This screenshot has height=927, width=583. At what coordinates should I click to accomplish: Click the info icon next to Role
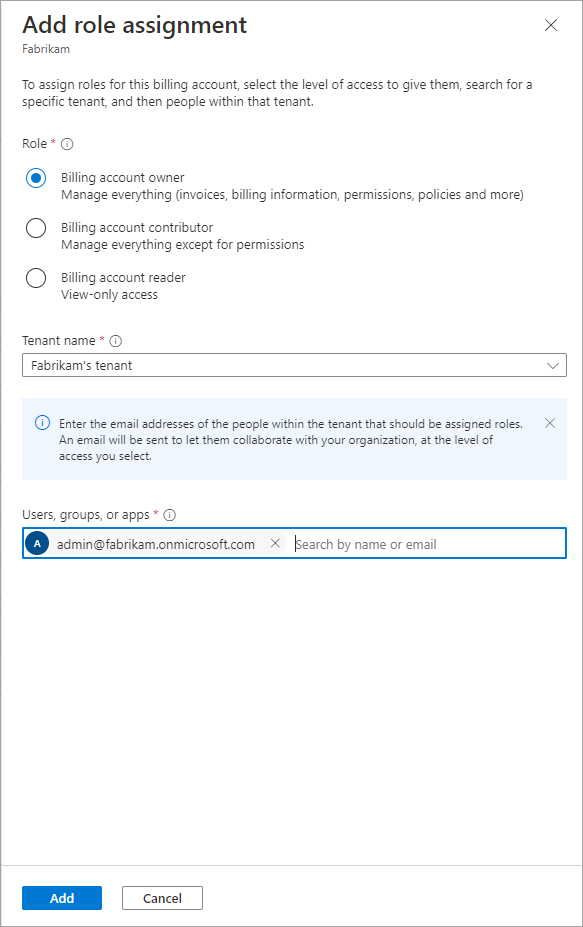pos(67,144)
